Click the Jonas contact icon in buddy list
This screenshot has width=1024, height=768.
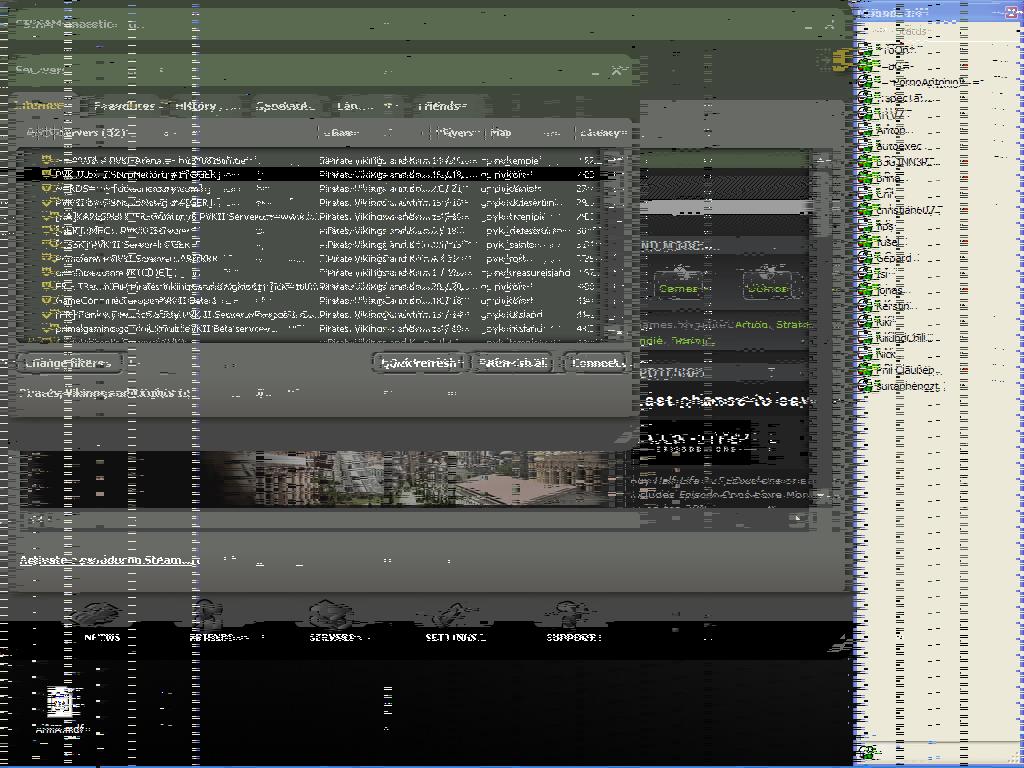[x=865, y=290]
